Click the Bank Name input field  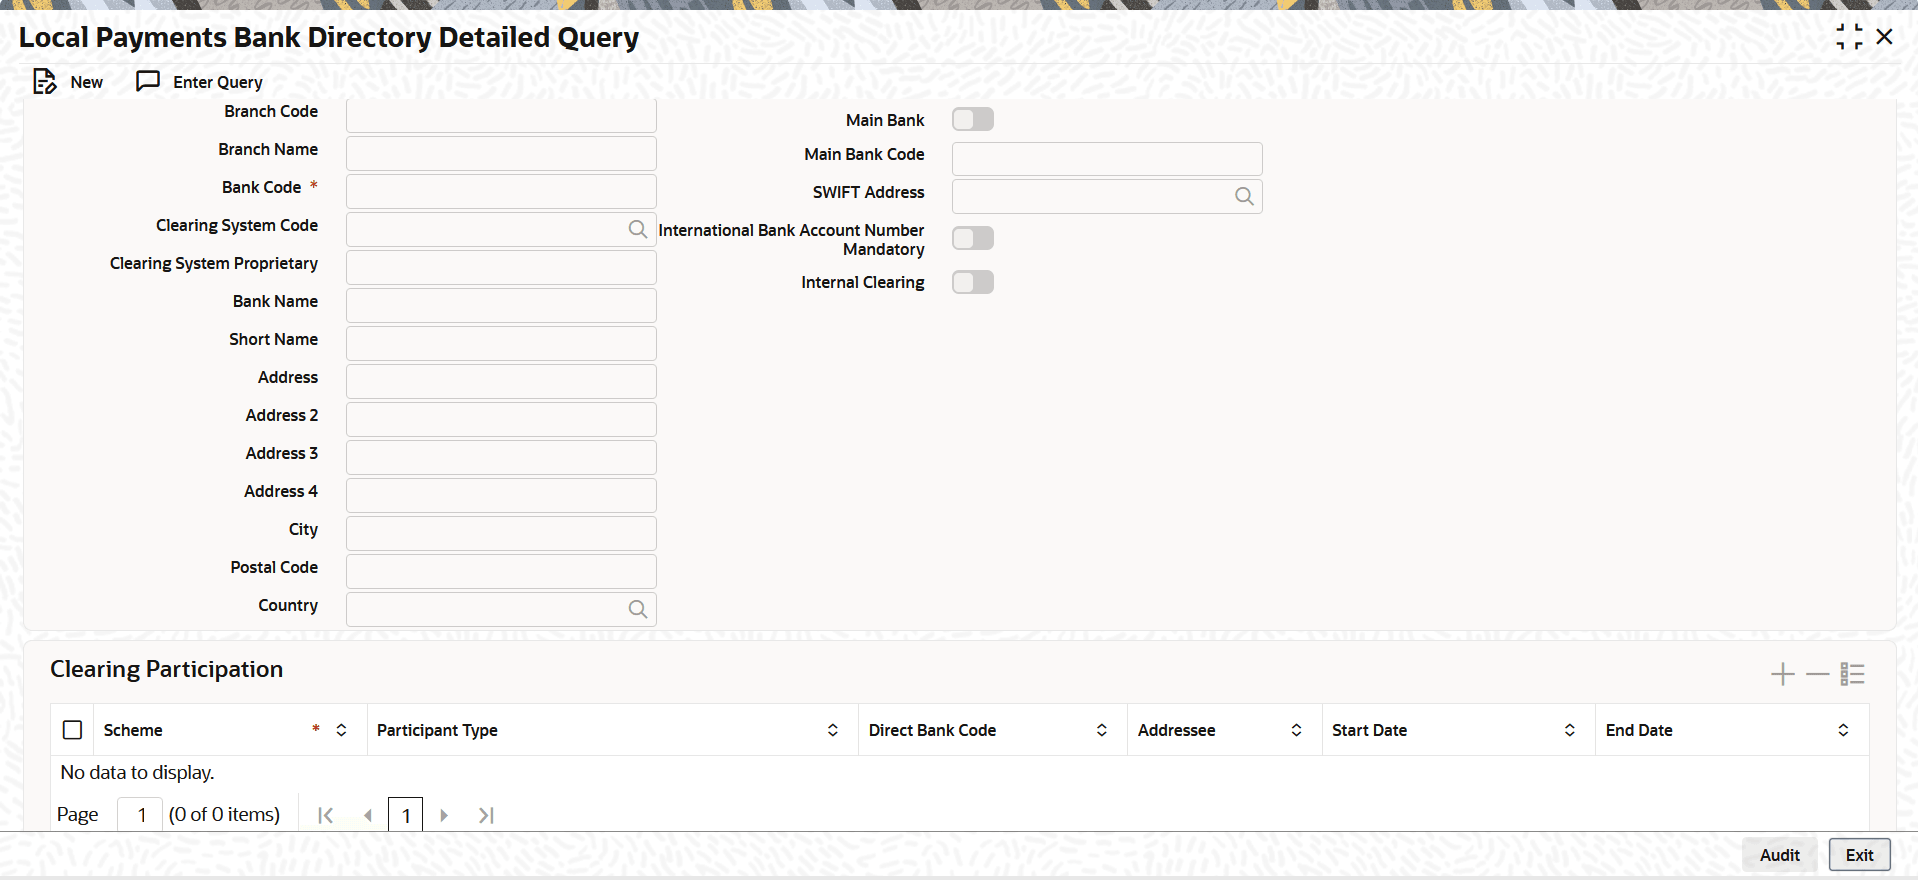(x=501, y=305)
